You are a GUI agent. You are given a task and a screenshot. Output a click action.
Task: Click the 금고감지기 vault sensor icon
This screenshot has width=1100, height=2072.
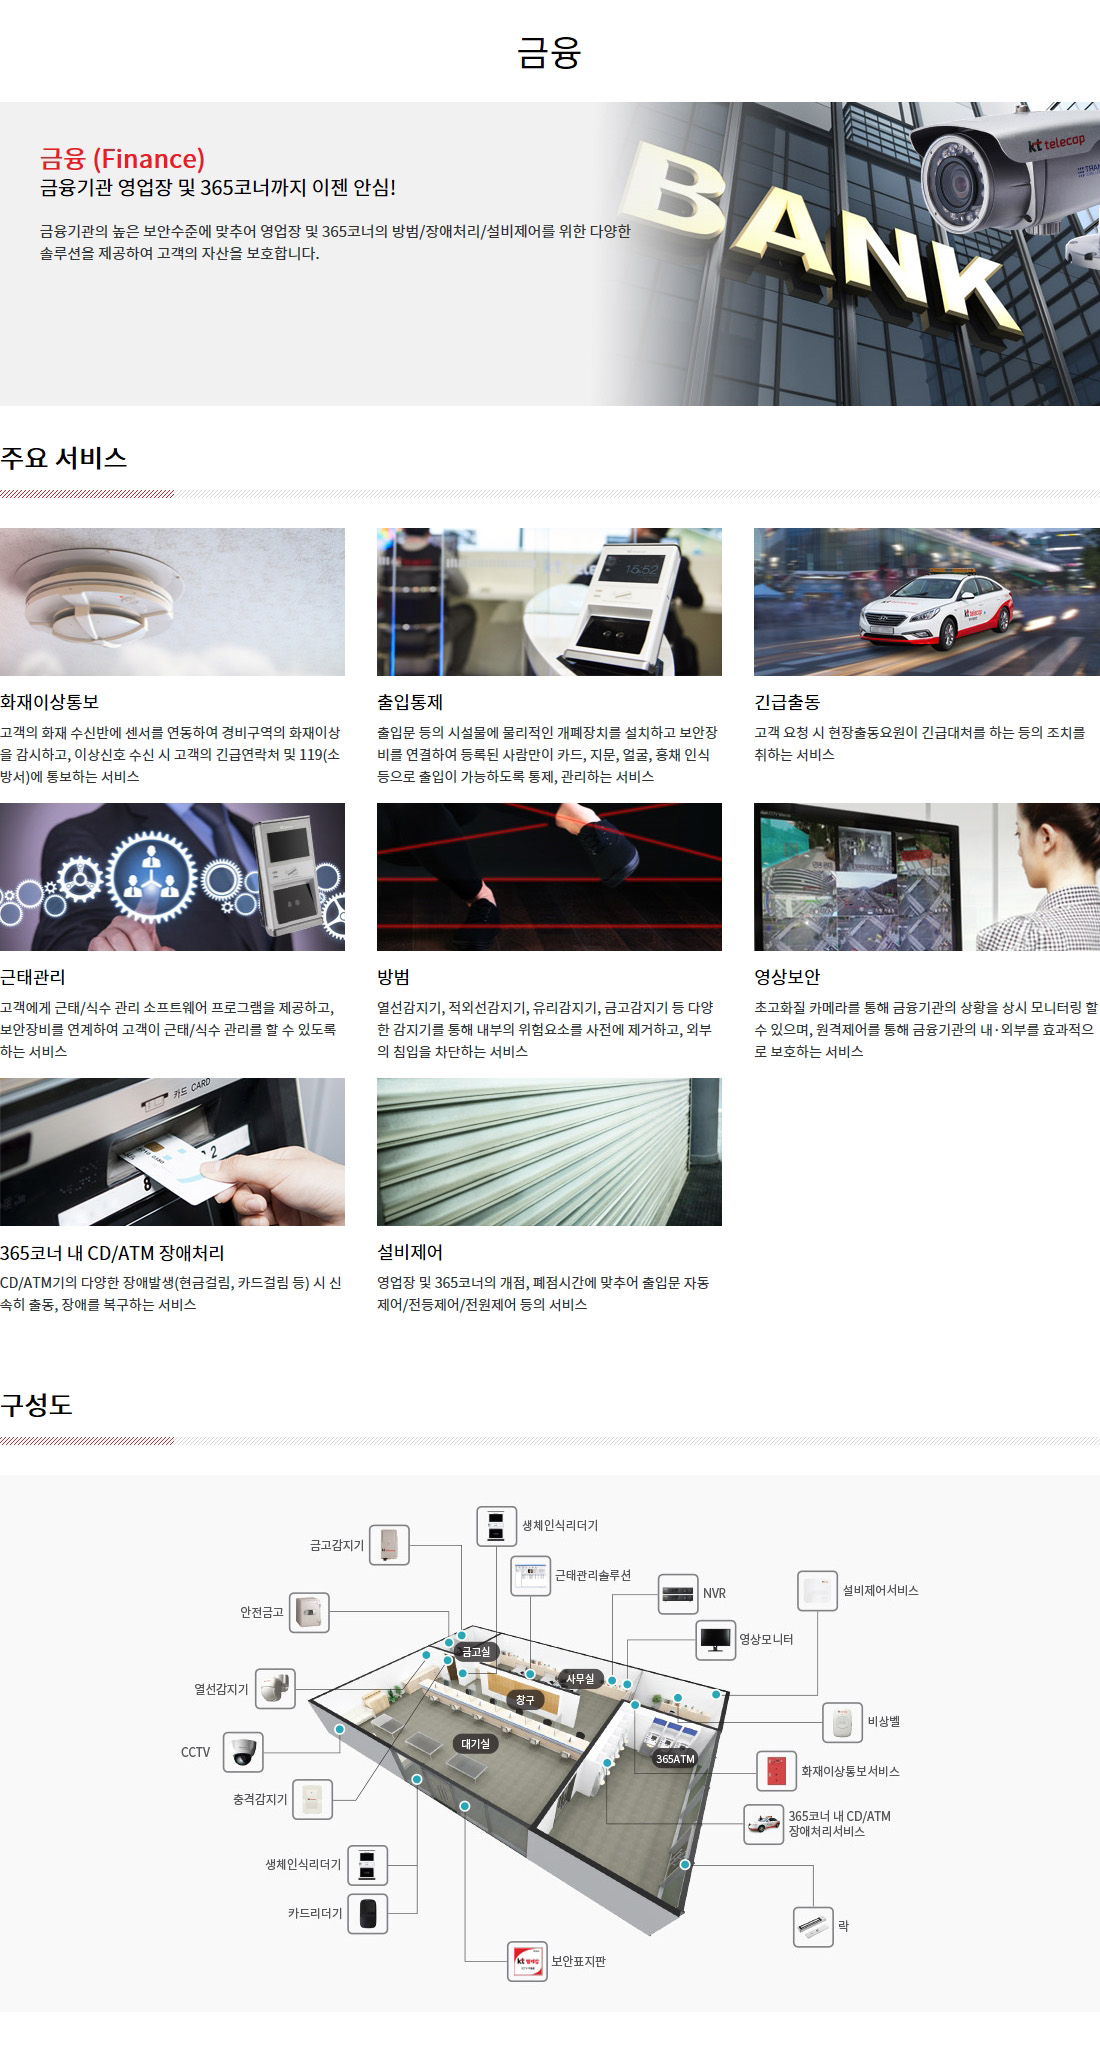(x=389, y=1545)
